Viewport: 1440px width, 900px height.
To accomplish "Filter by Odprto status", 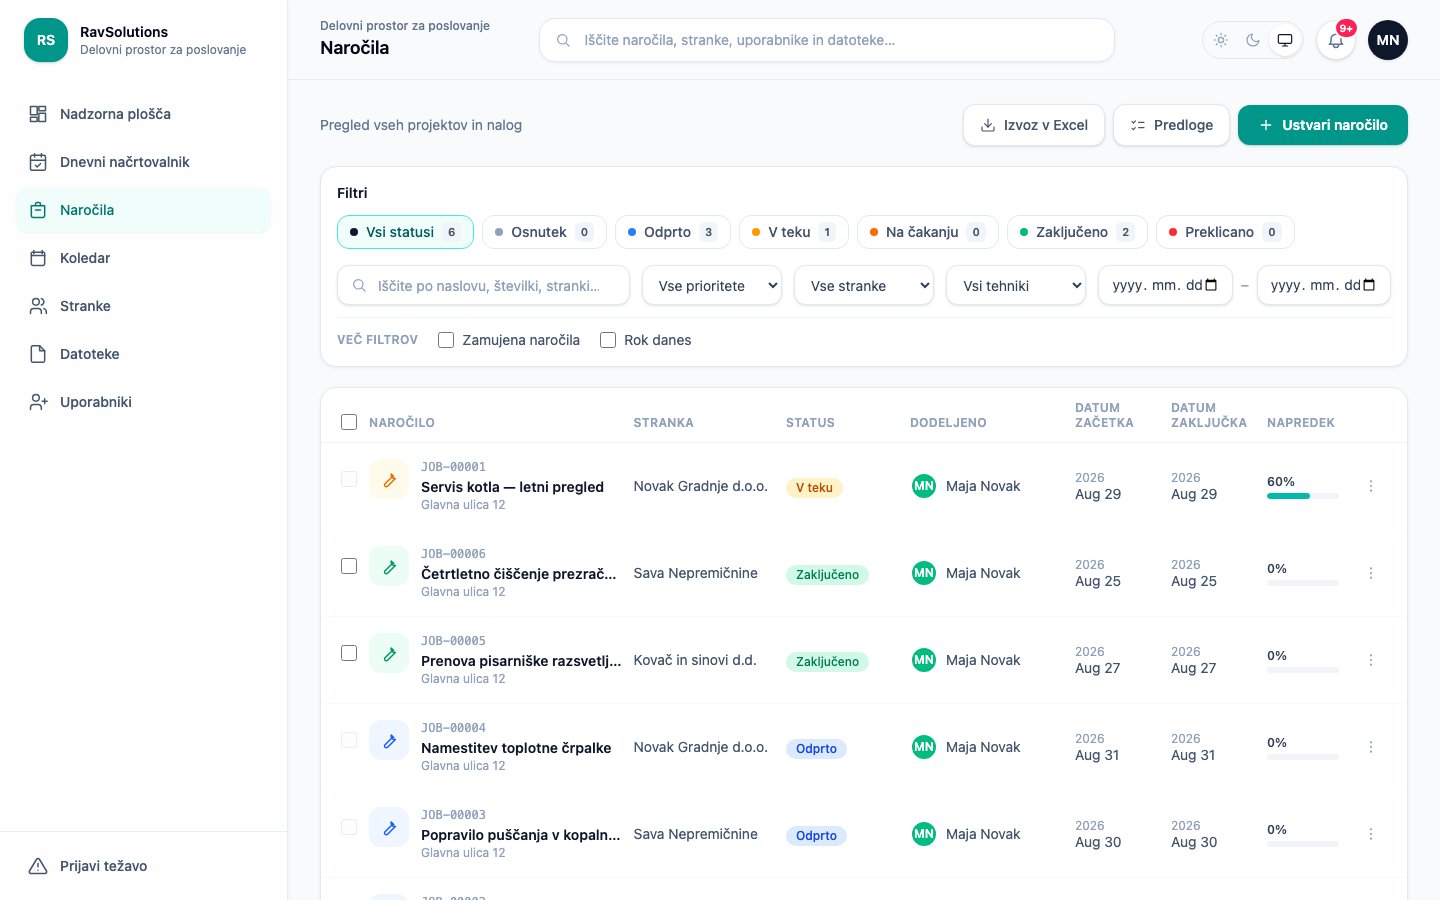I will click(673, 232).
